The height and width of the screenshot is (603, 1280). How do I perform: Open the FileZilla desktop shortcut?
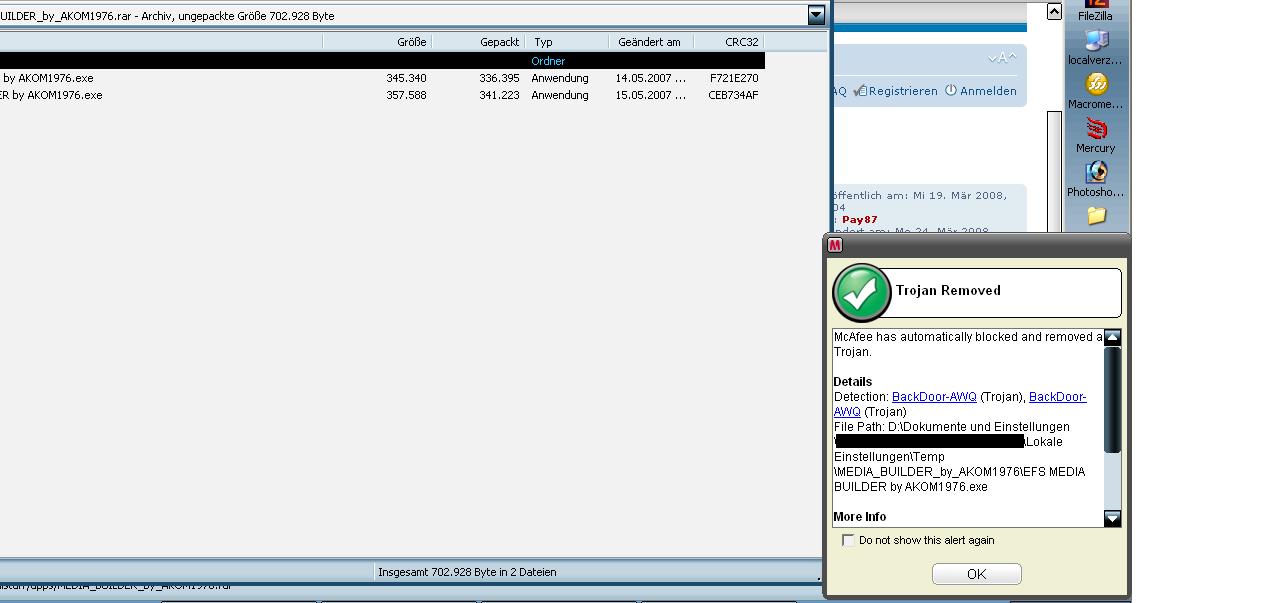pyautogui.click(x=1095, y=10)
